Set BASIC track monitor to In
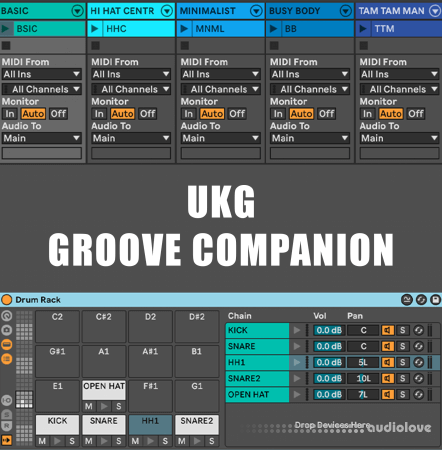Image resolution: width=442 pixels, height=450 pixels. click(10, 114)
